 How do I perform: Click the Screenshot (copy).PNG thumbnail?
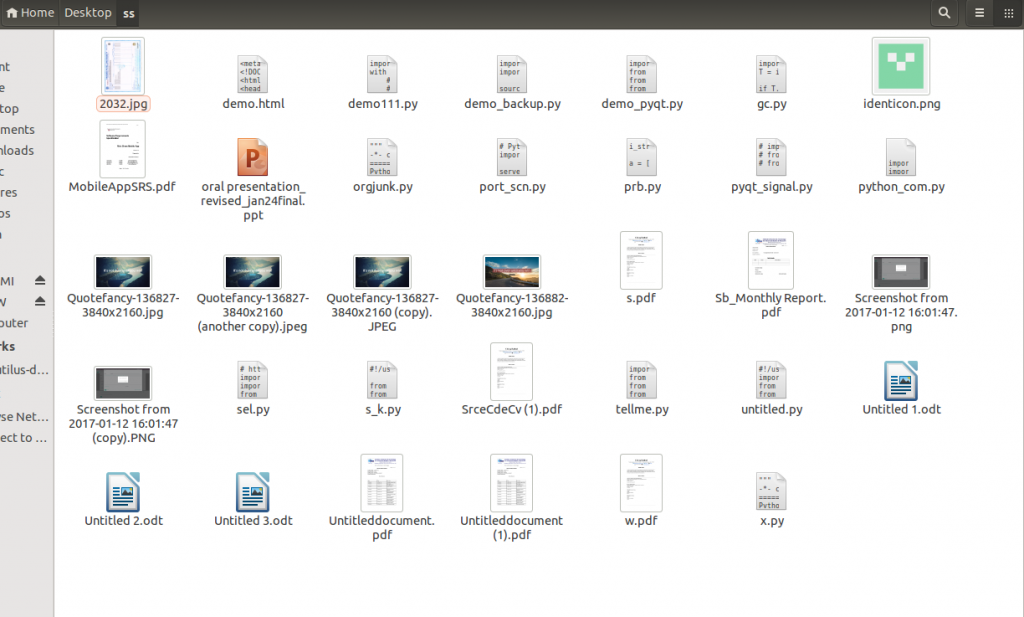pyautogui.click(x=123, y=383)
